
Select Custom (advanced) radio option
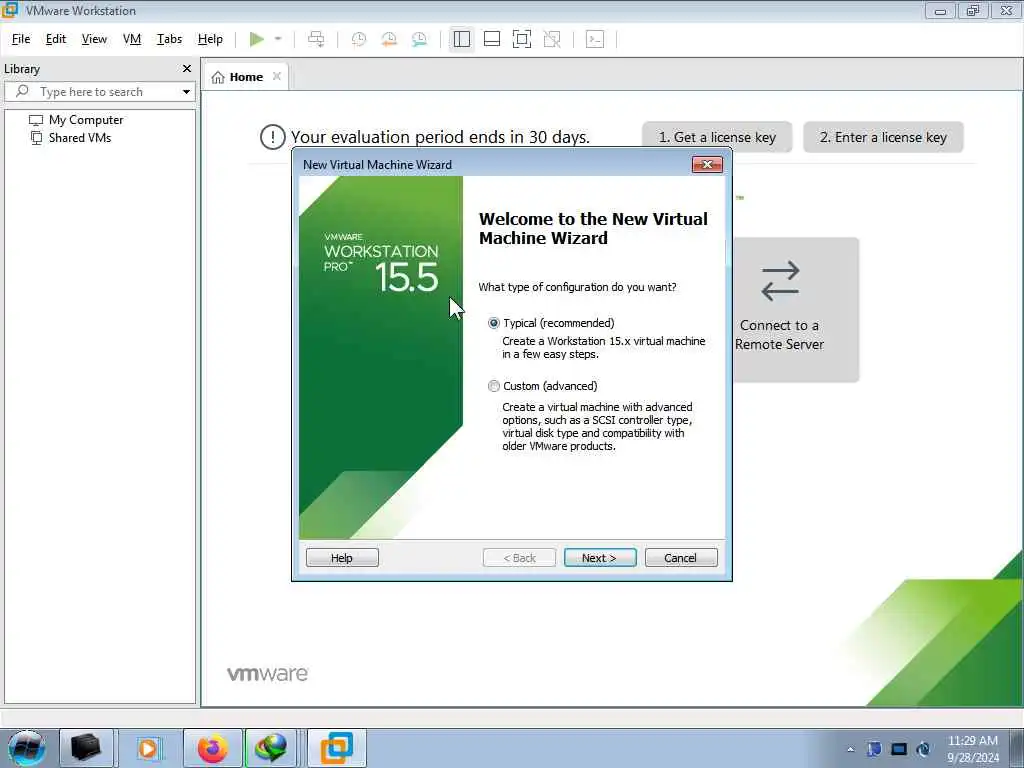[x=494, y=387]
